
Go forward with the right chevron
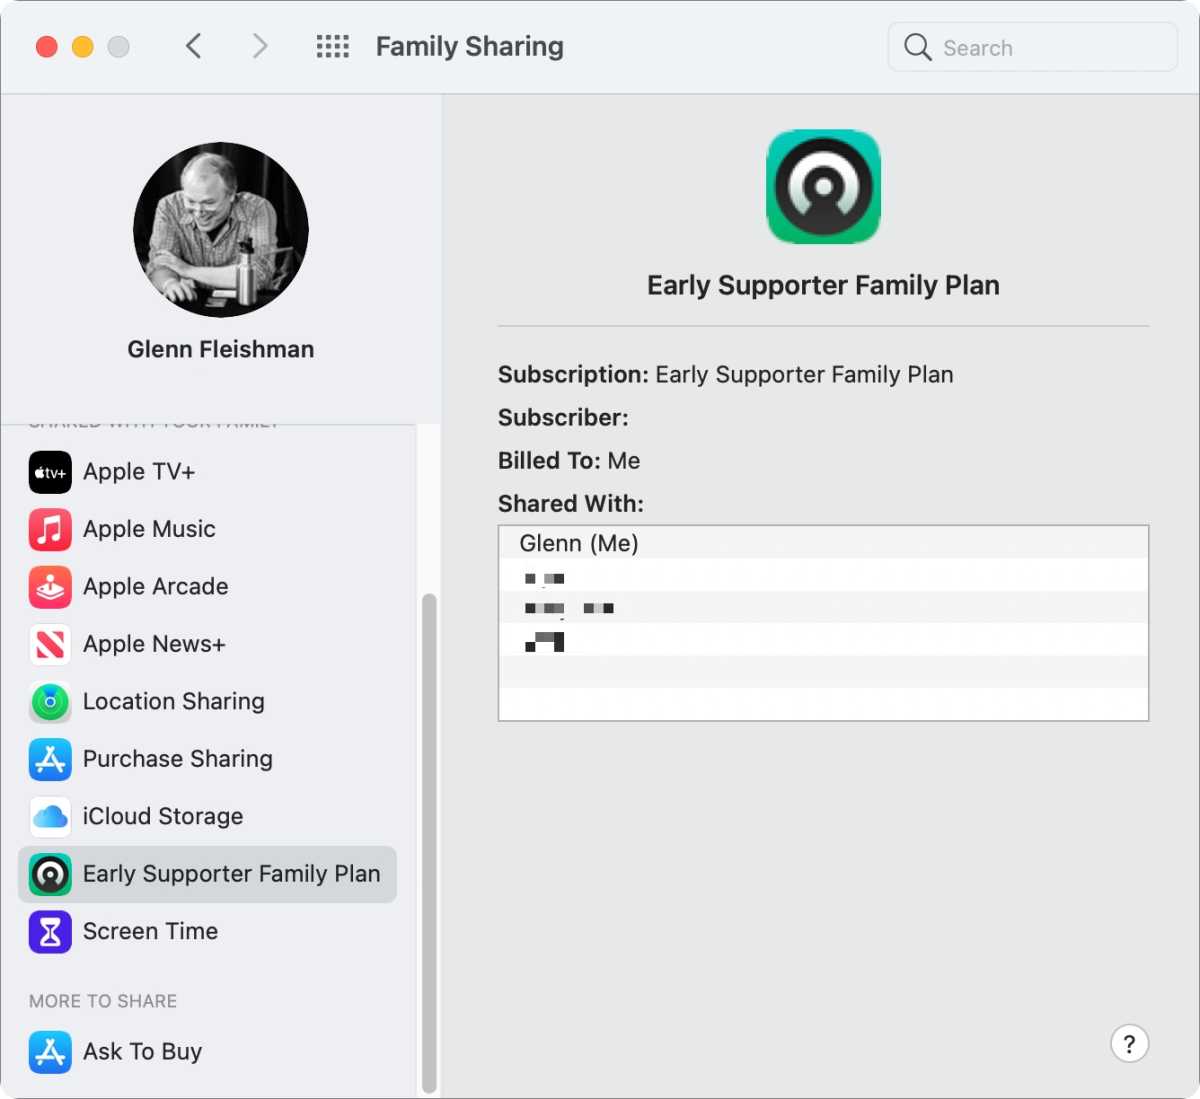pyautogui.click(x=260, y=46)
